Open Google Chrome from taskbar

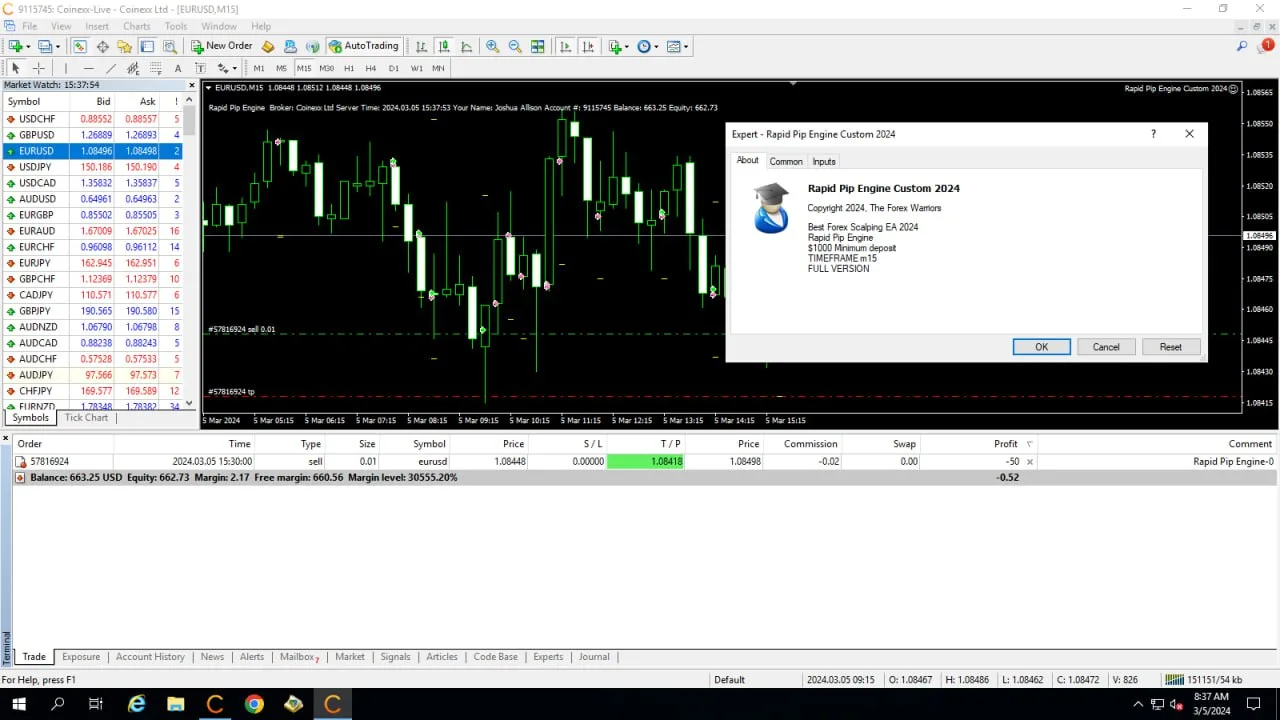[254, 704]
